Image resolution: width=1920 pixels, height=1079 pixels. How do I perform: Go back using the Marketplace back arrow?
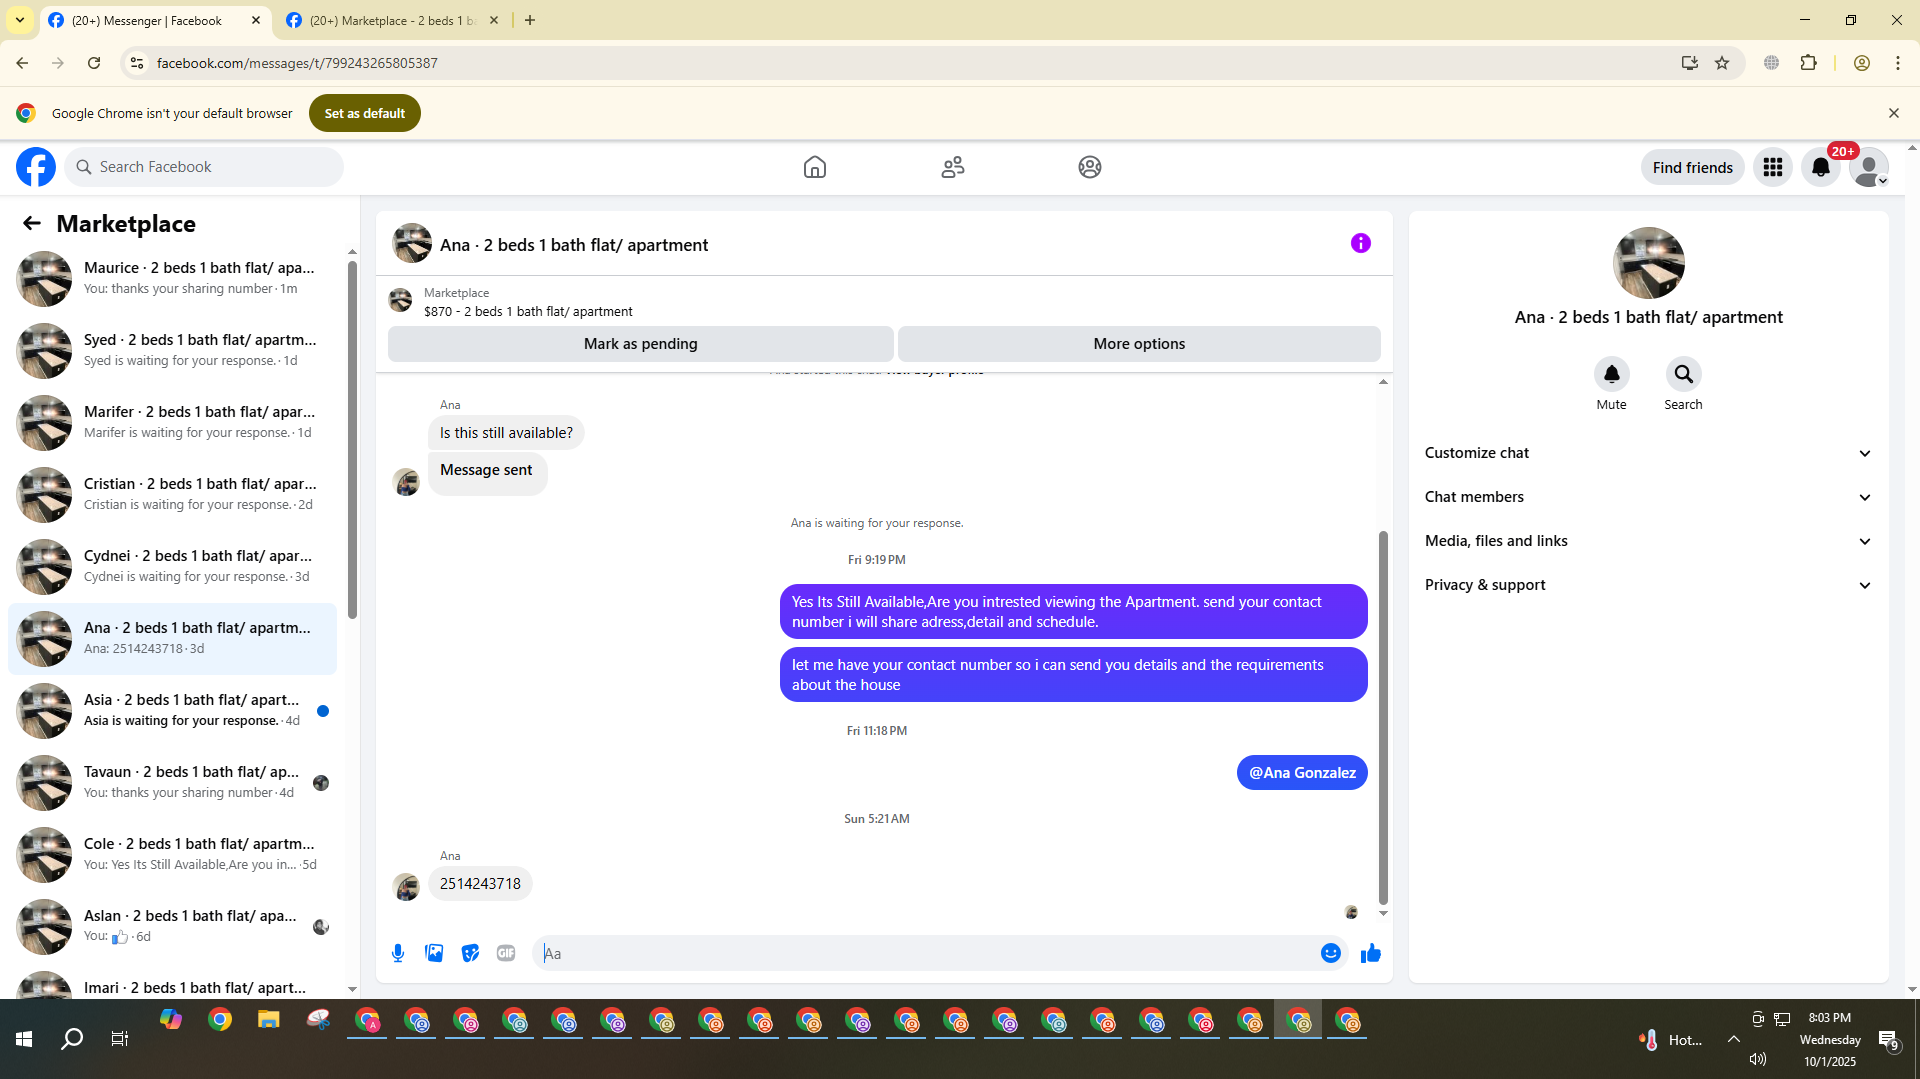pyautogui.click(x=32, y=223)
